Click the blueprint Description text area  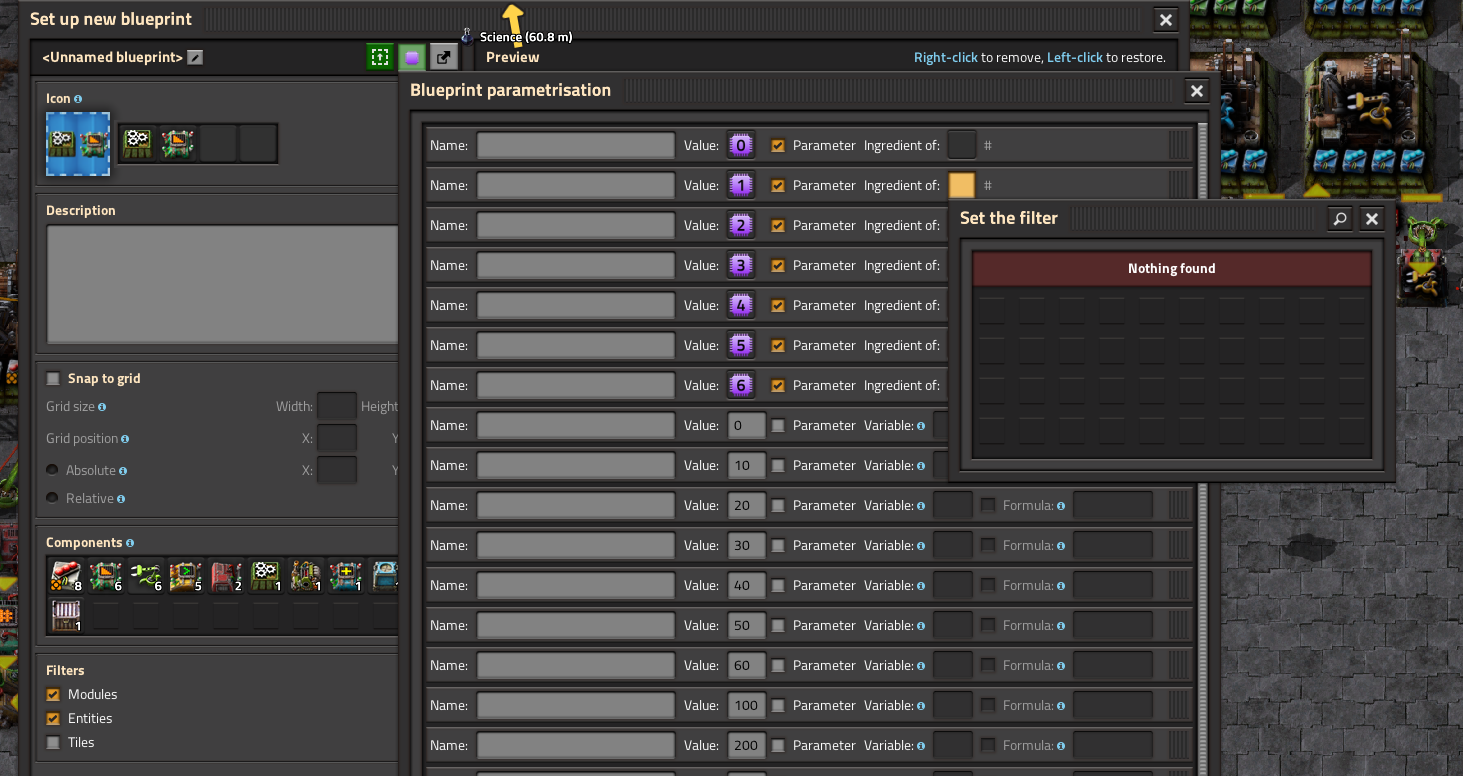[222, 285]
